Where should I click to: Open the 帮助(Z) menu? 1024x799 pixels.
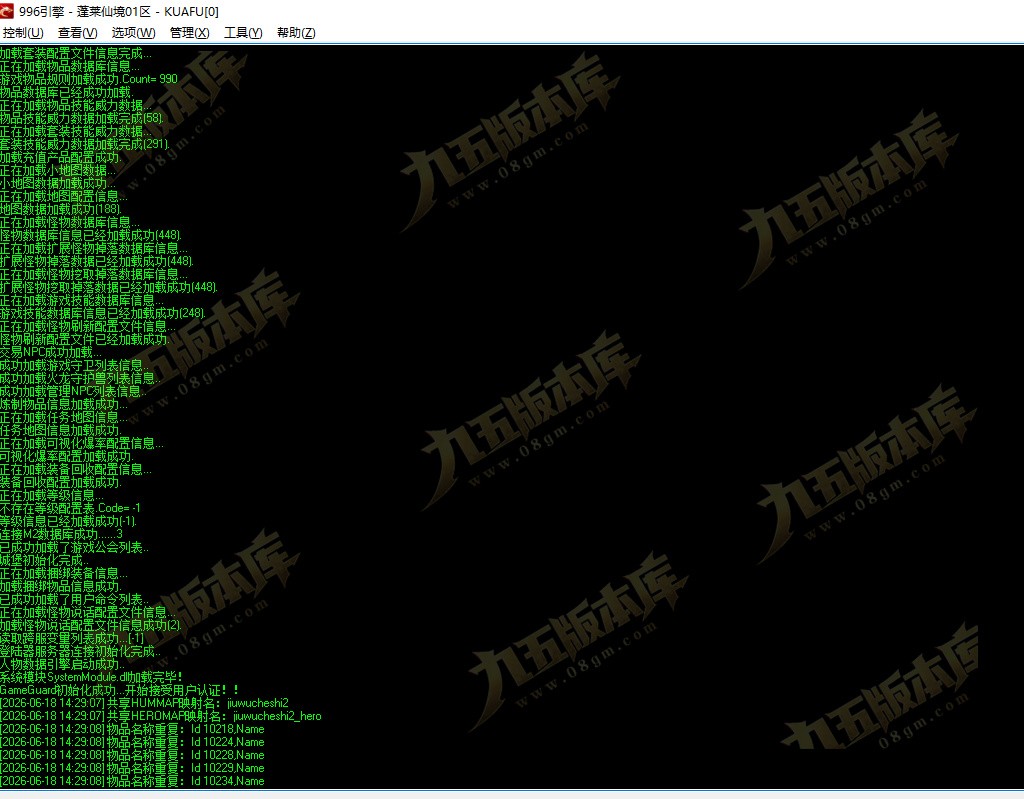[296, 33]
